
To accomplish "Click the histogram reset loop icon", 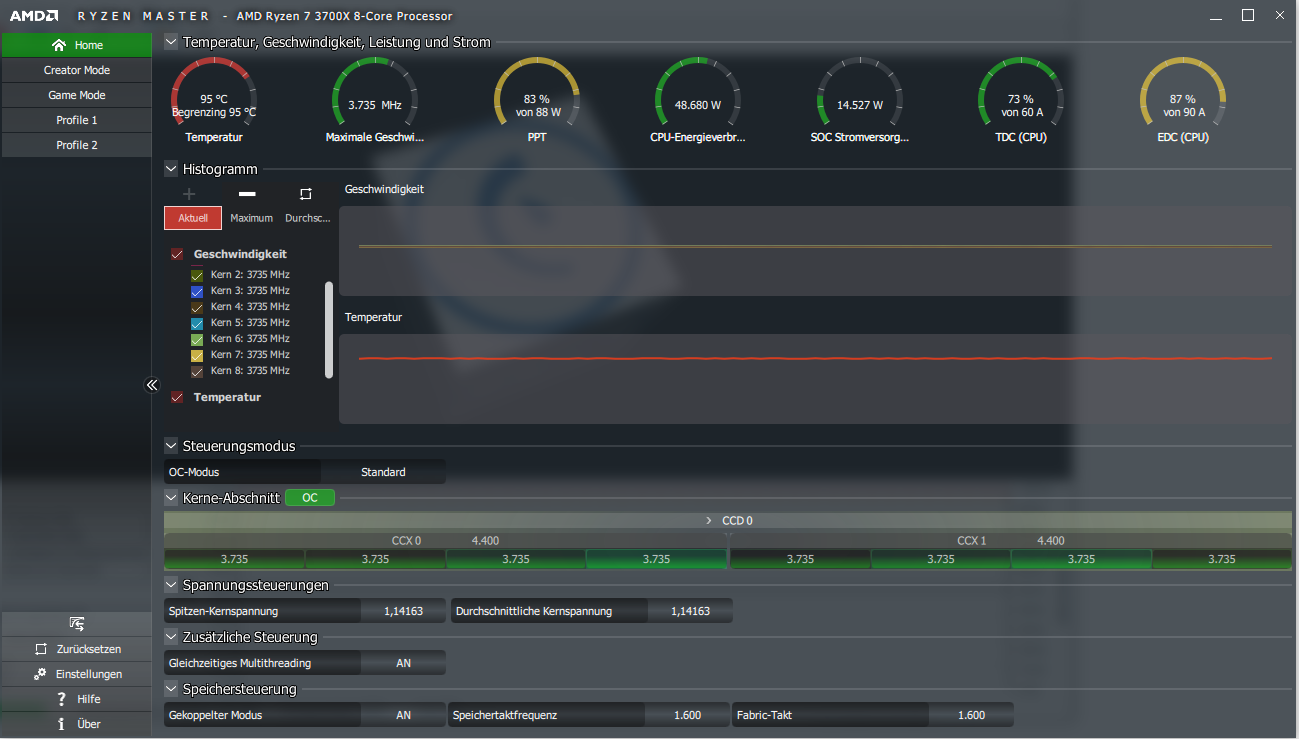I will (306, 194).
